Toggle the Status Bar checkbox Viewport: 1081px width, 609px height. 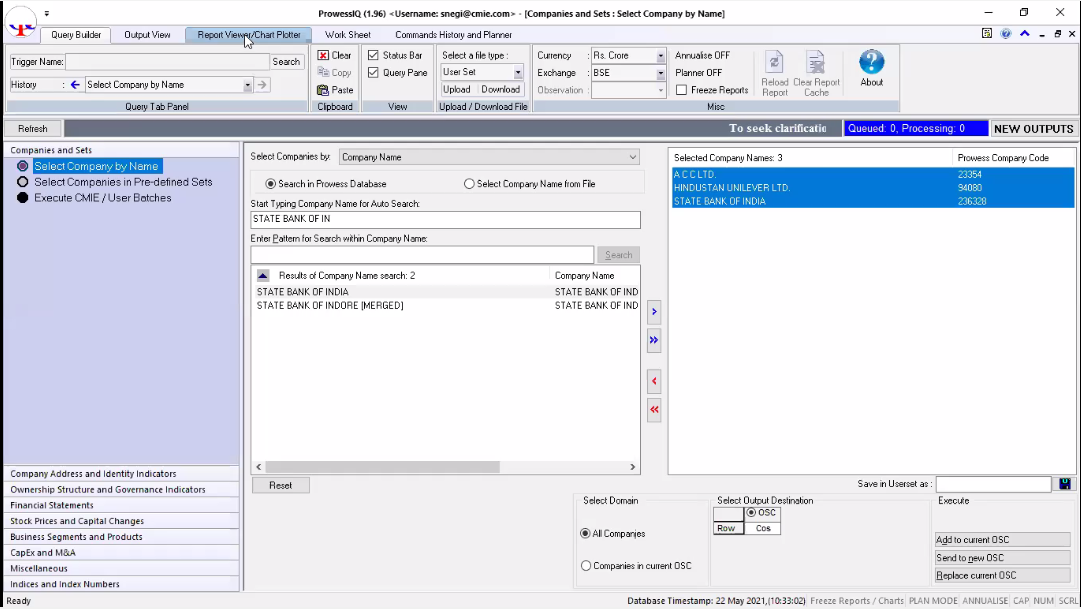(x=373, y=56)
